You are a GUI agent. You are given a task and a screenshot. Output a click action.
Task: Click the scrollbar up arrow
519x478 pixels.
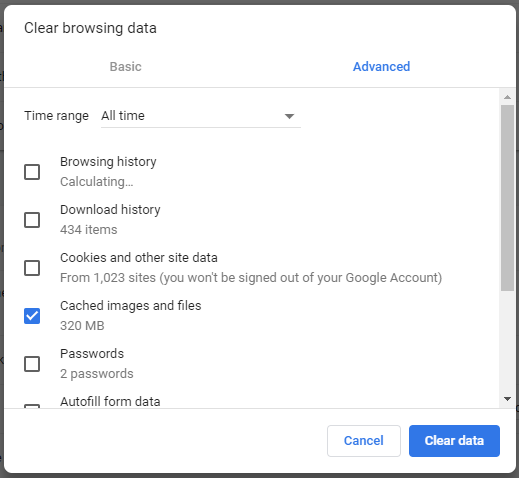point(507,97)
